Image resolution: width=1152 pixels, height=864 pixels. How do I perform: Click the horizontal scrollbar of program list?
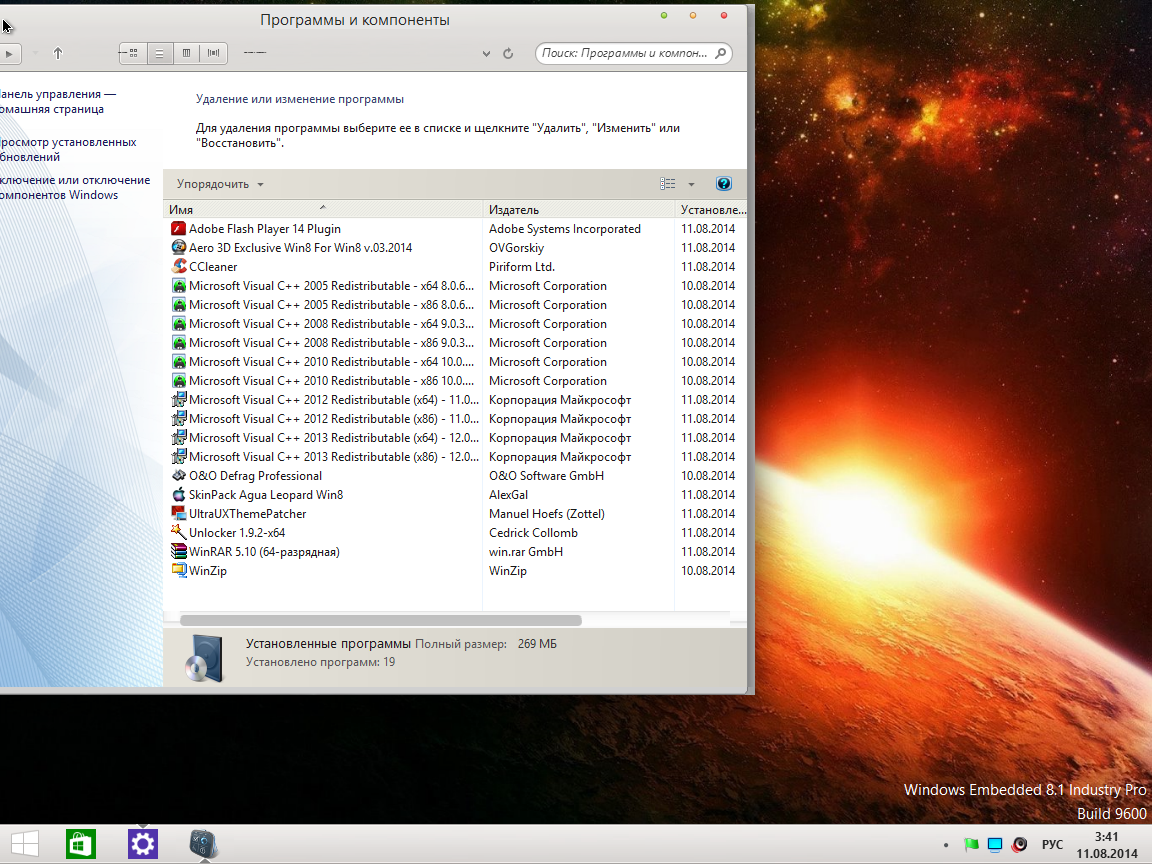[x=381, y=620]
